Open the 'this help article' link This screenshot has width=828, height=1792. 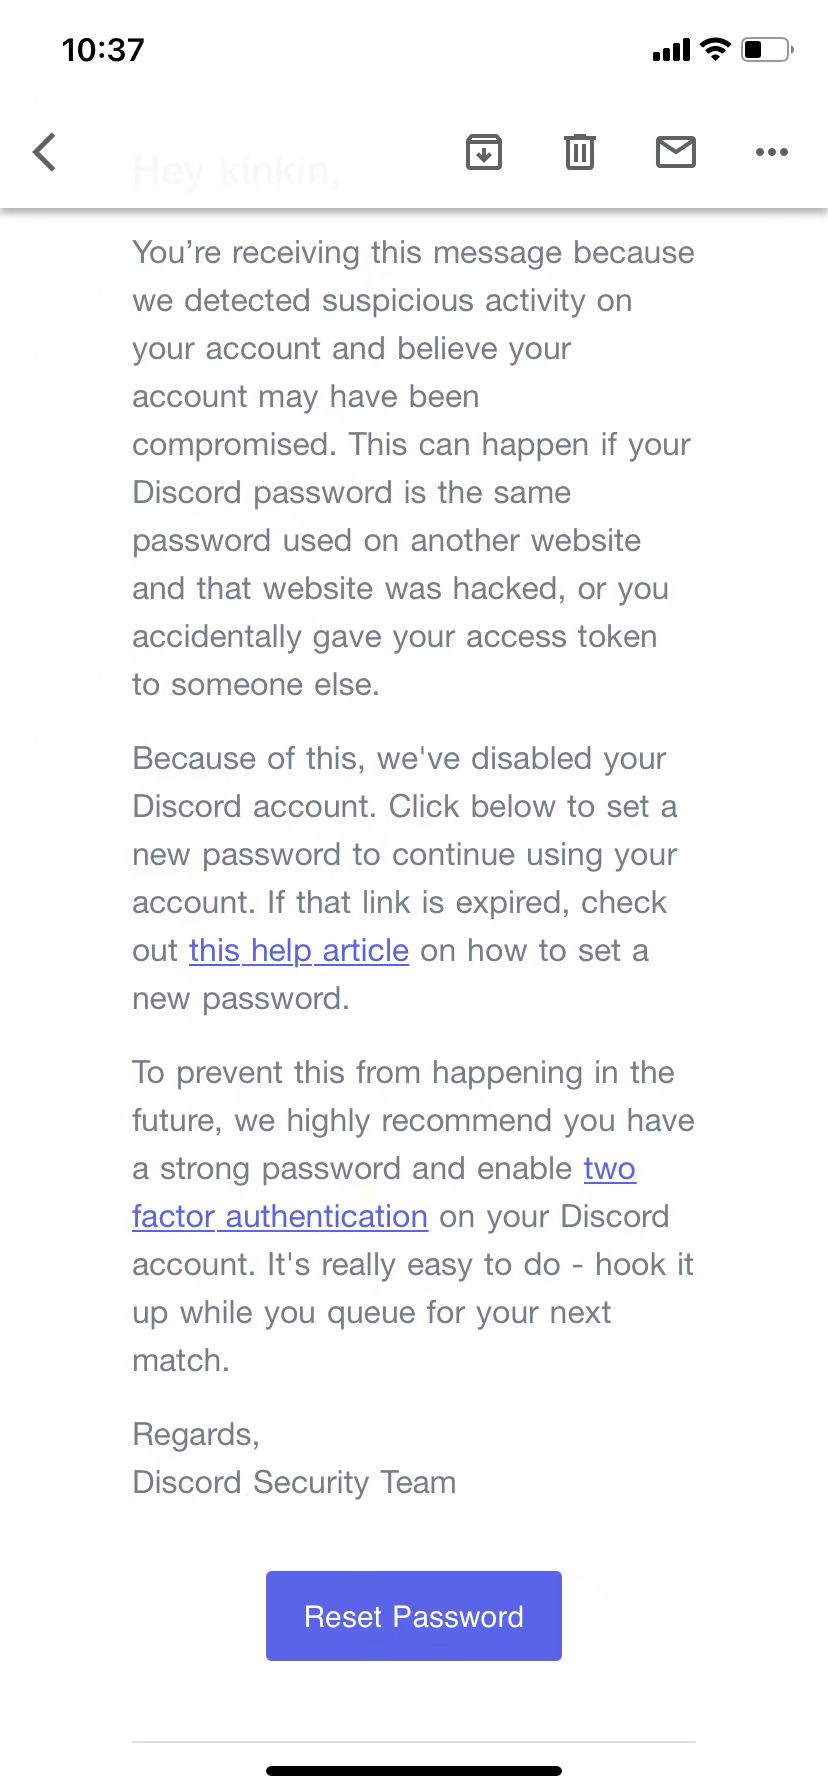point(299,950)
